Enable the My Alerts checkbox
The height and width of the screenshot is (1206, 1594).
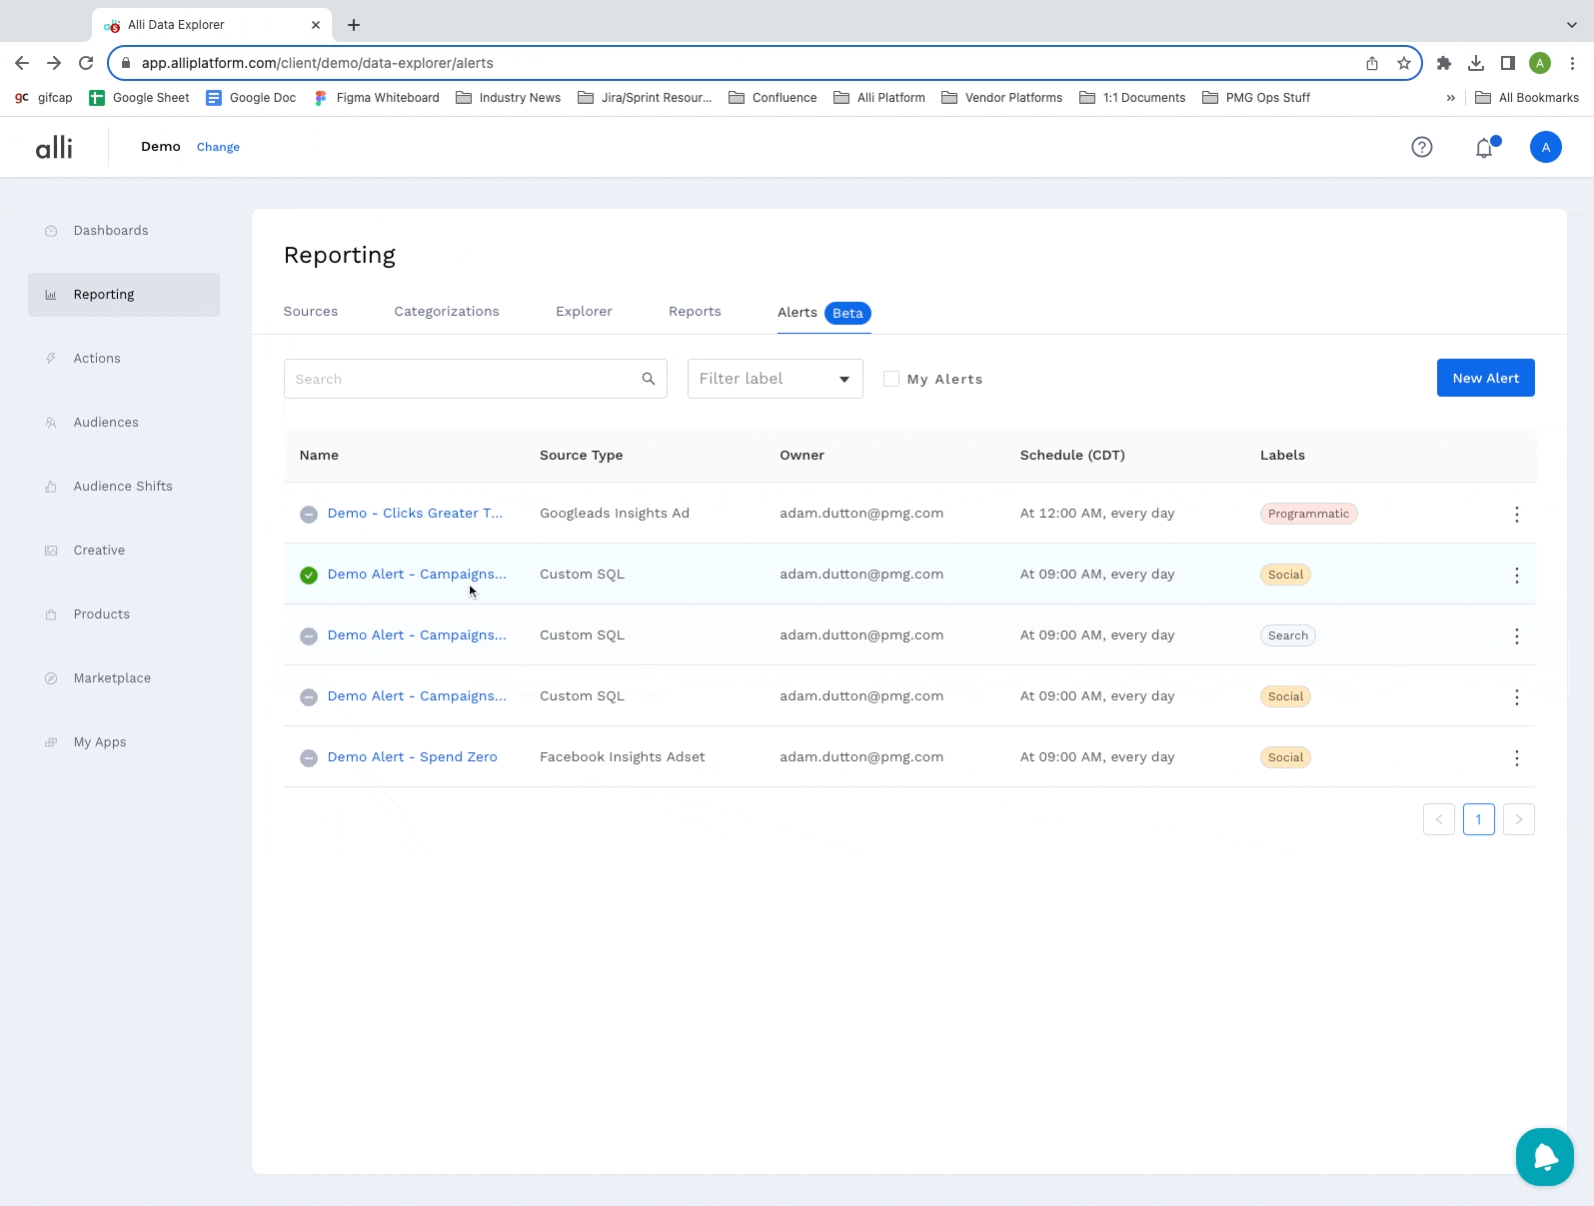point(891,379)
